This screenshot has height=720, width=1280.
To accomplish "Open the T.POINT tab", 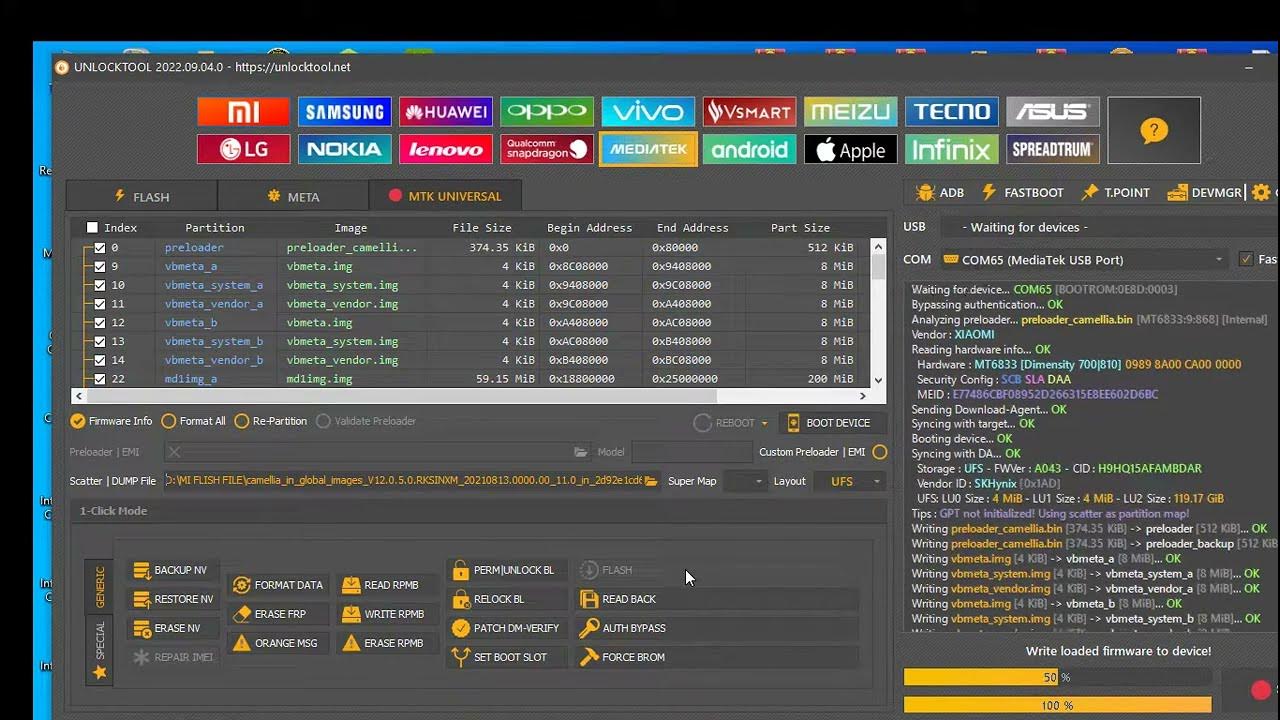I will click(x=1114, y=192).
